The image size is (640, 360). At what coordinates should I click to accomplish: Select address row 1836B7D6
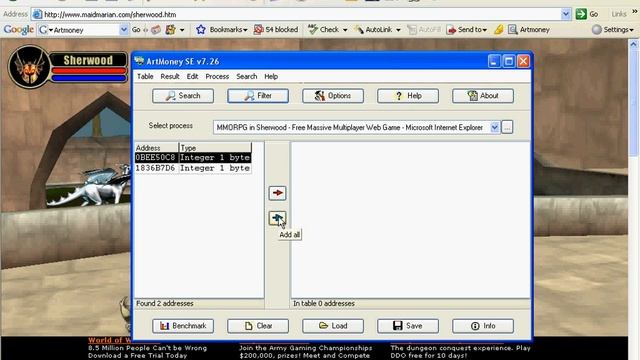point(193,168)
